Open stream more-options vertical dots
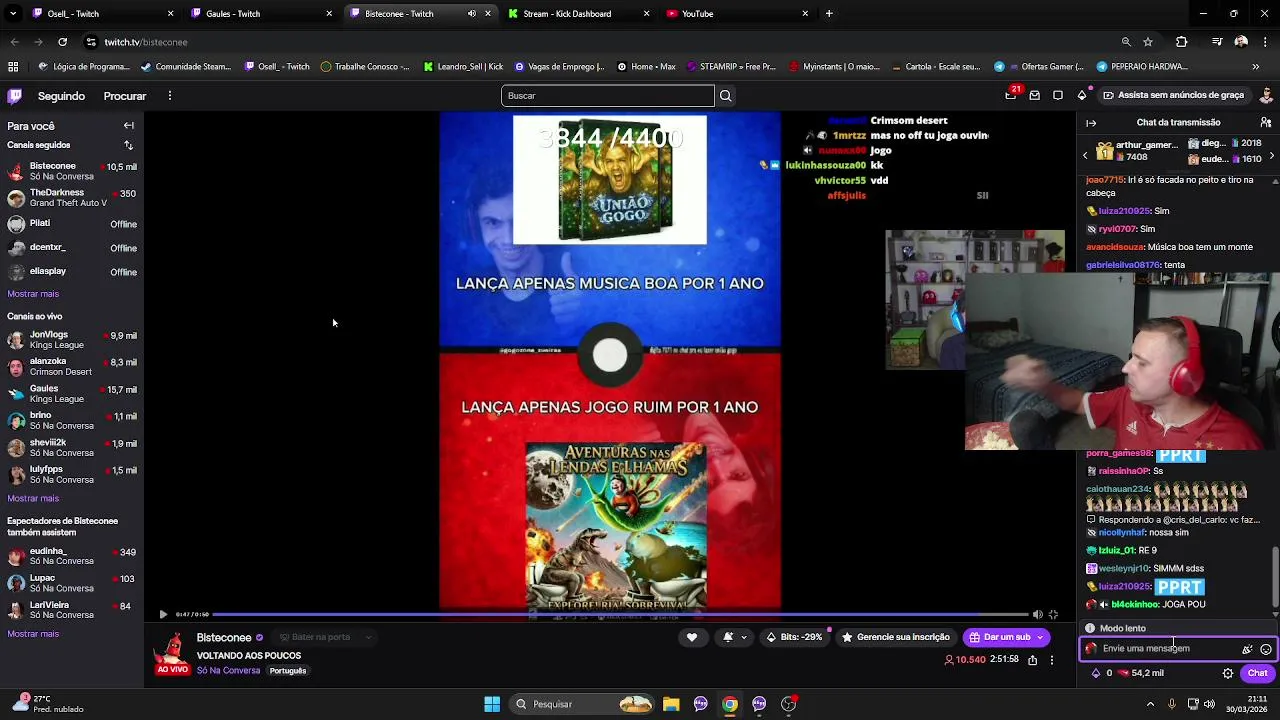 click(1051, 660)
